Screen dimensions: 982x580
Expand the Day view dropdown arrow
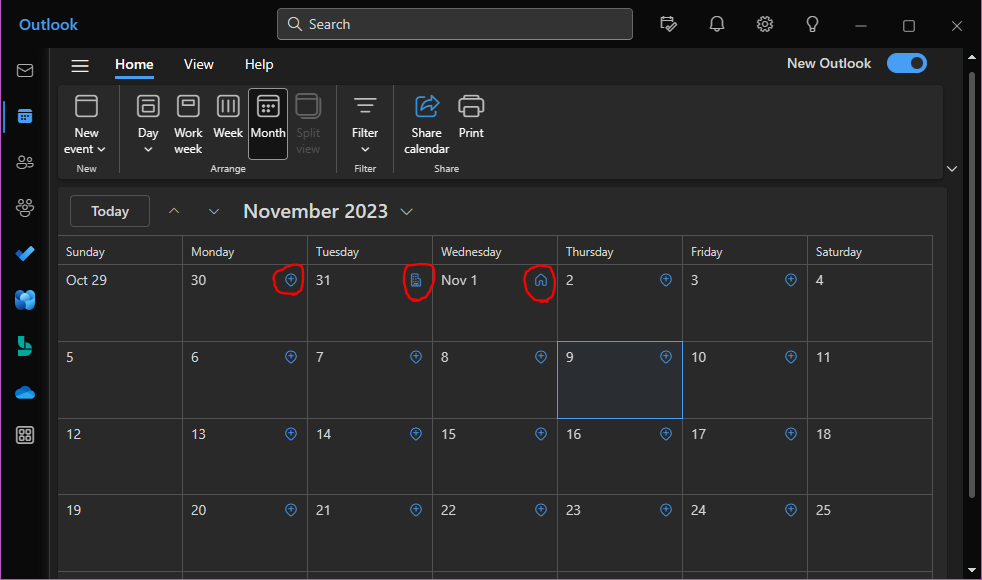[x=148, y=149]
